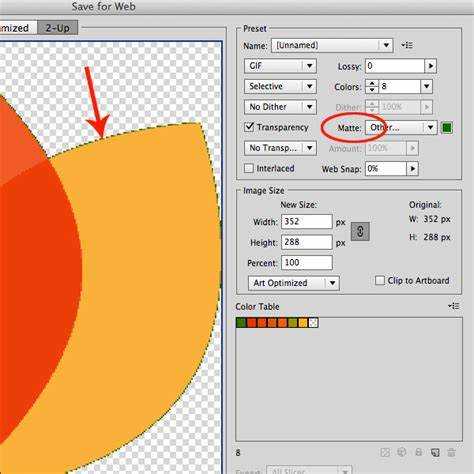
Task: Click the trash icon to delete selected colors
Action: click(x=451, y=452)
